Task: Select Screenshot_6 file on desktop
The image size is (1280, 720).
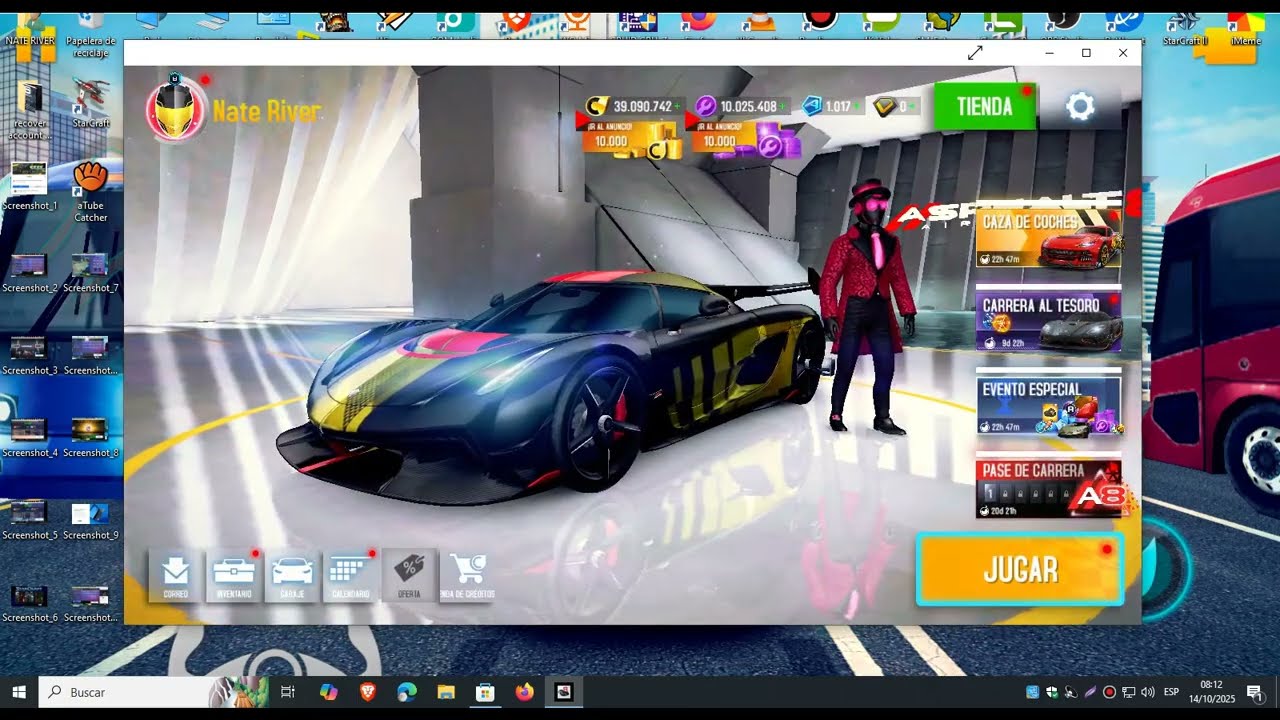Action: tap(30, 601)
